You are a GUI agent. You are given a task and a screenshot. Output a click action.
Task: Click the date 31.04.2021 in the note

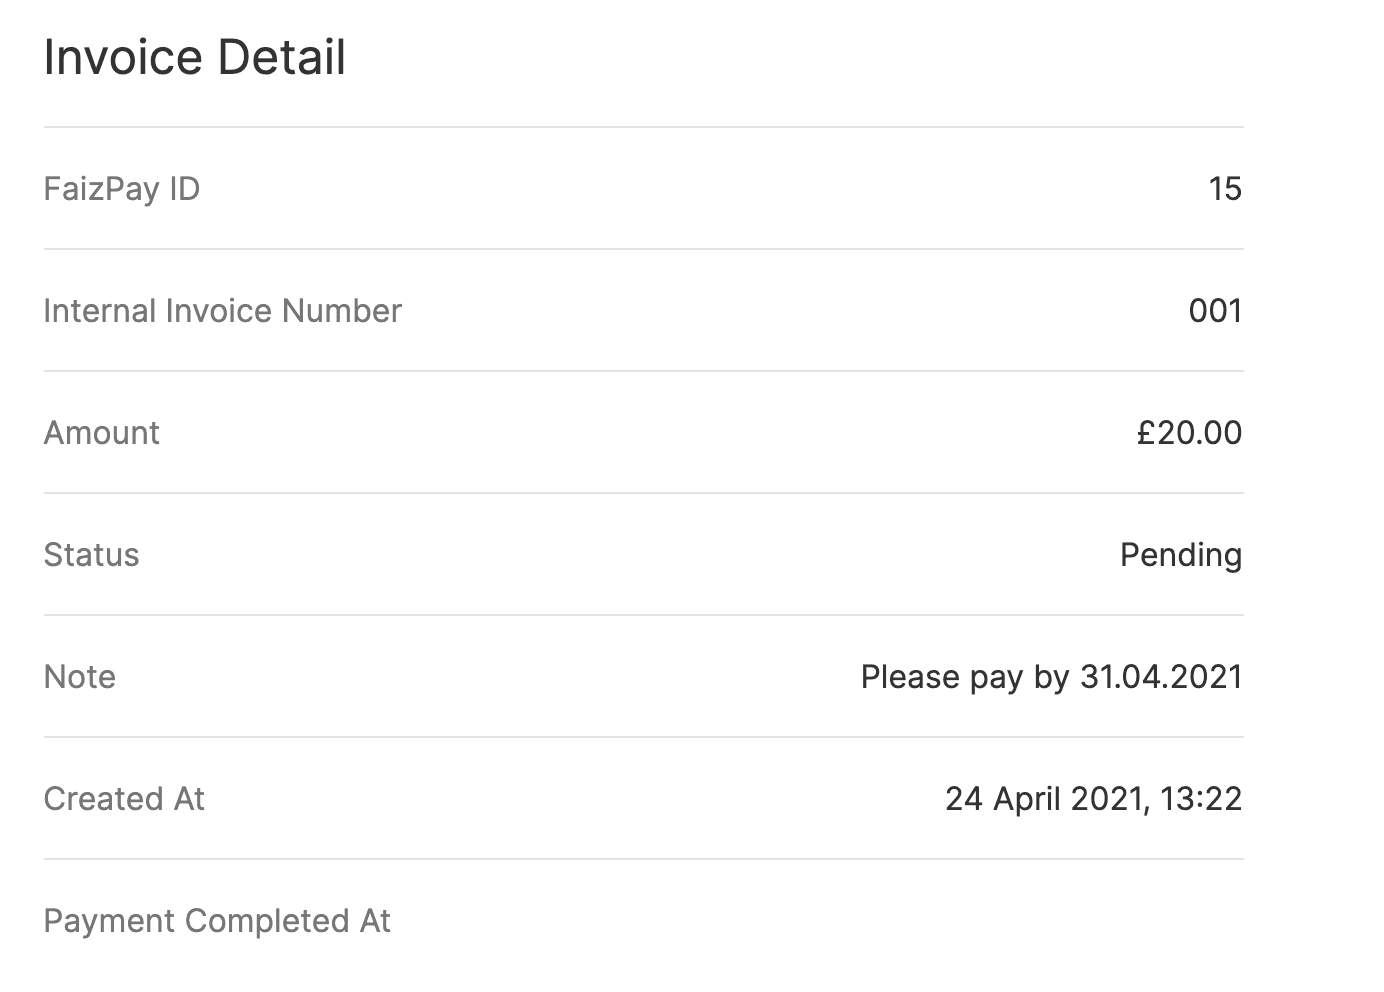coord(1161,677)
